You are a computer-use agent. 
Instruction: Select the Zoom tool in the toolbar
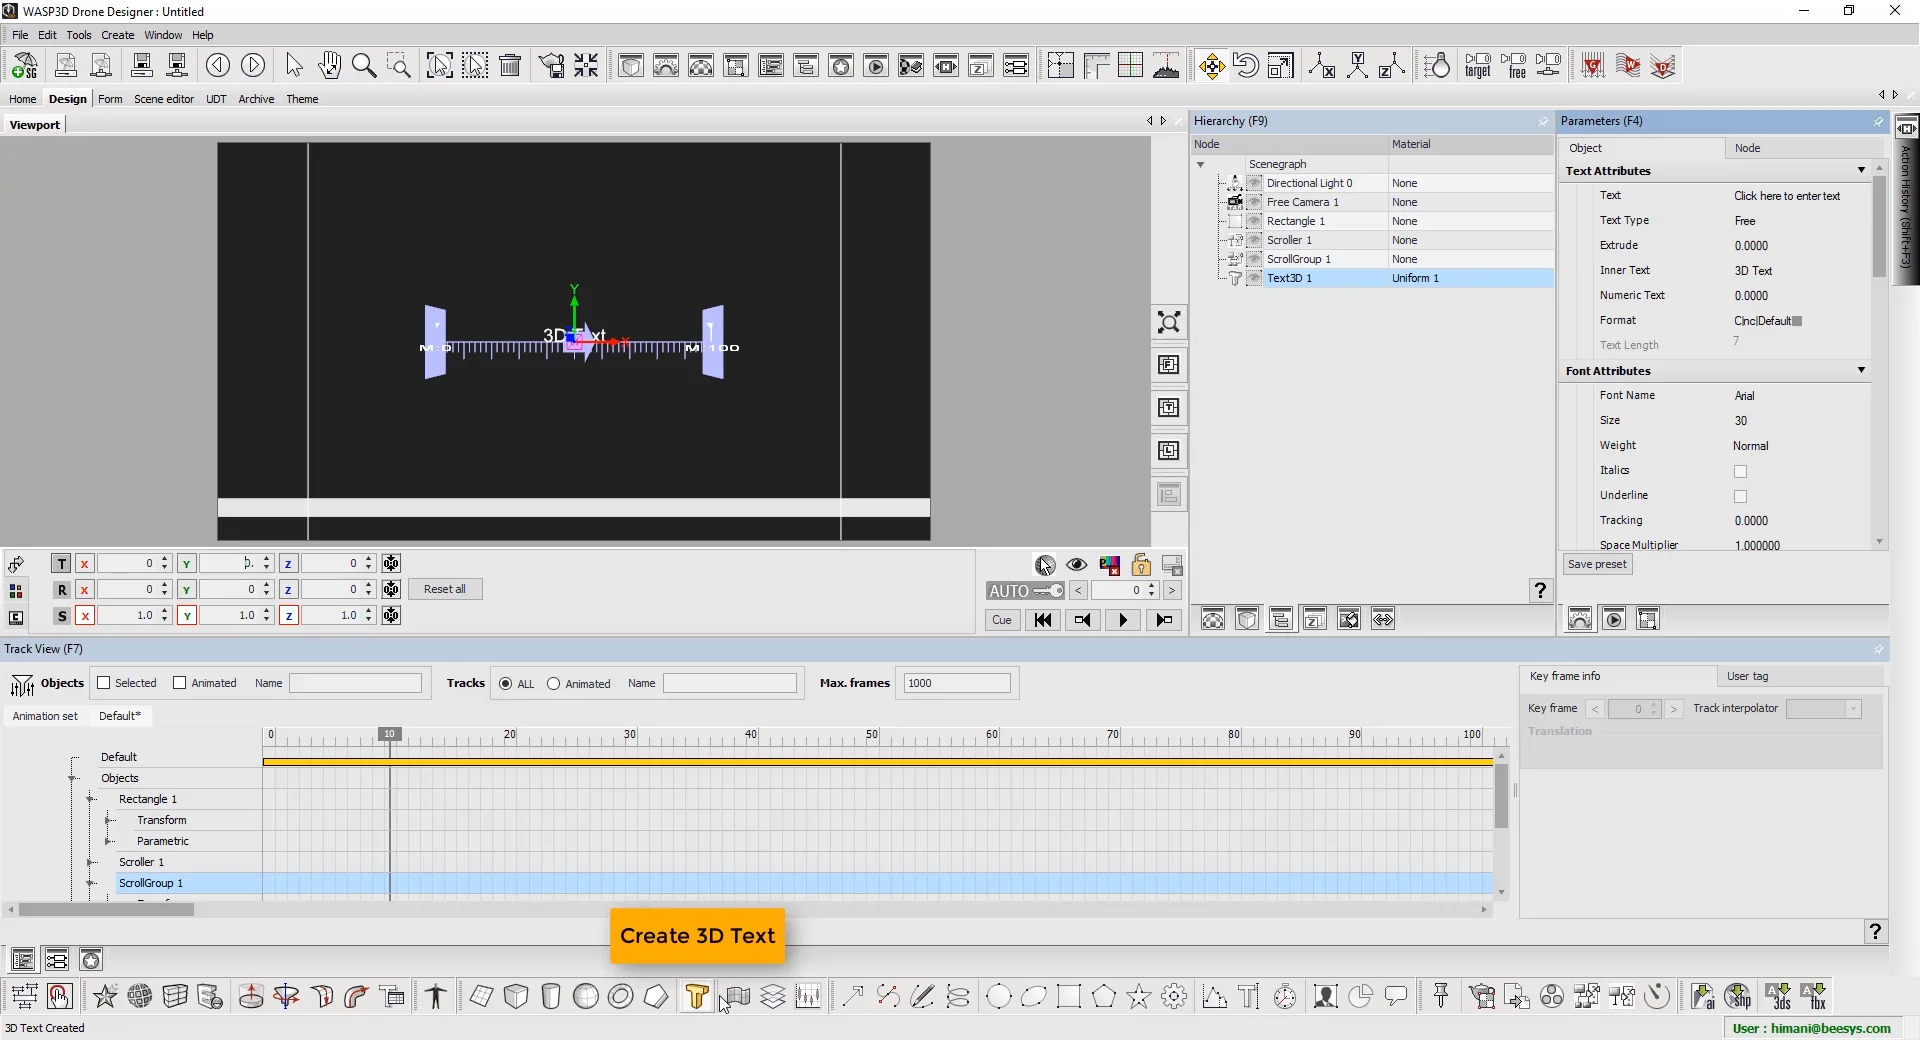click(364, 66)
